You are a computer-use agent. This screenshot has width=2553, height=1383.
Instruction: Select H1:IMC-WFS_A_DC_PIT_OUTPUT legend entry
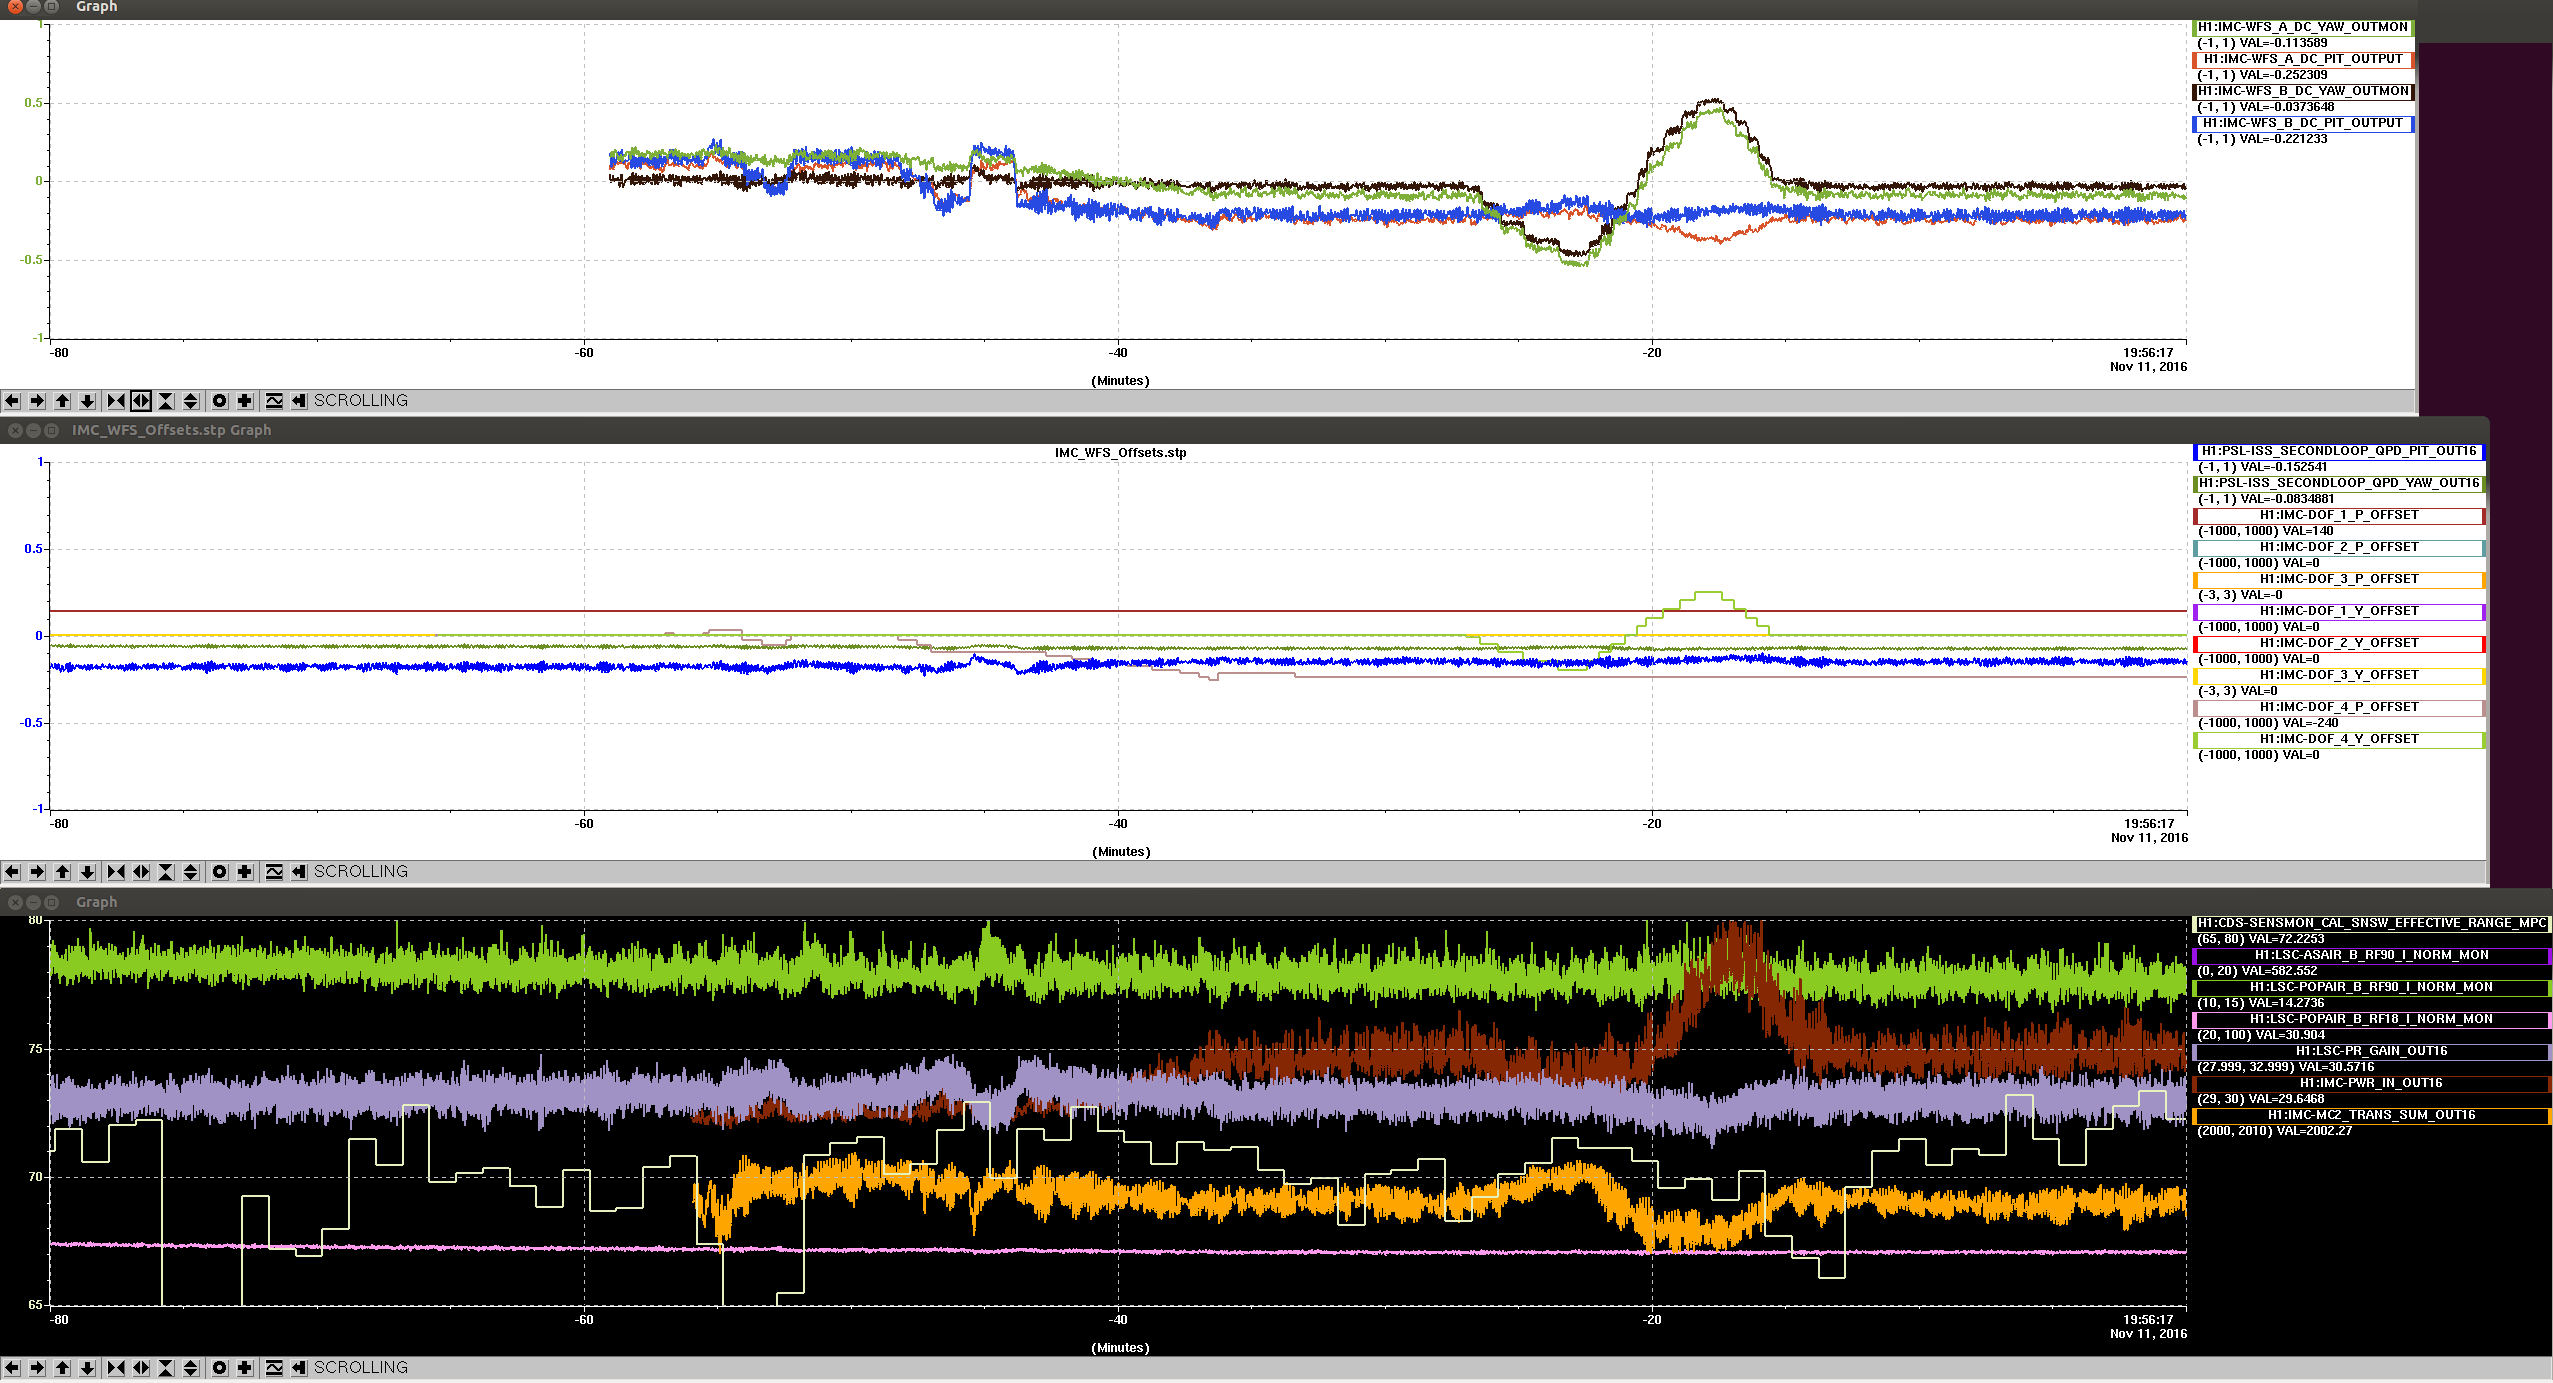(x=2303, y=60)
